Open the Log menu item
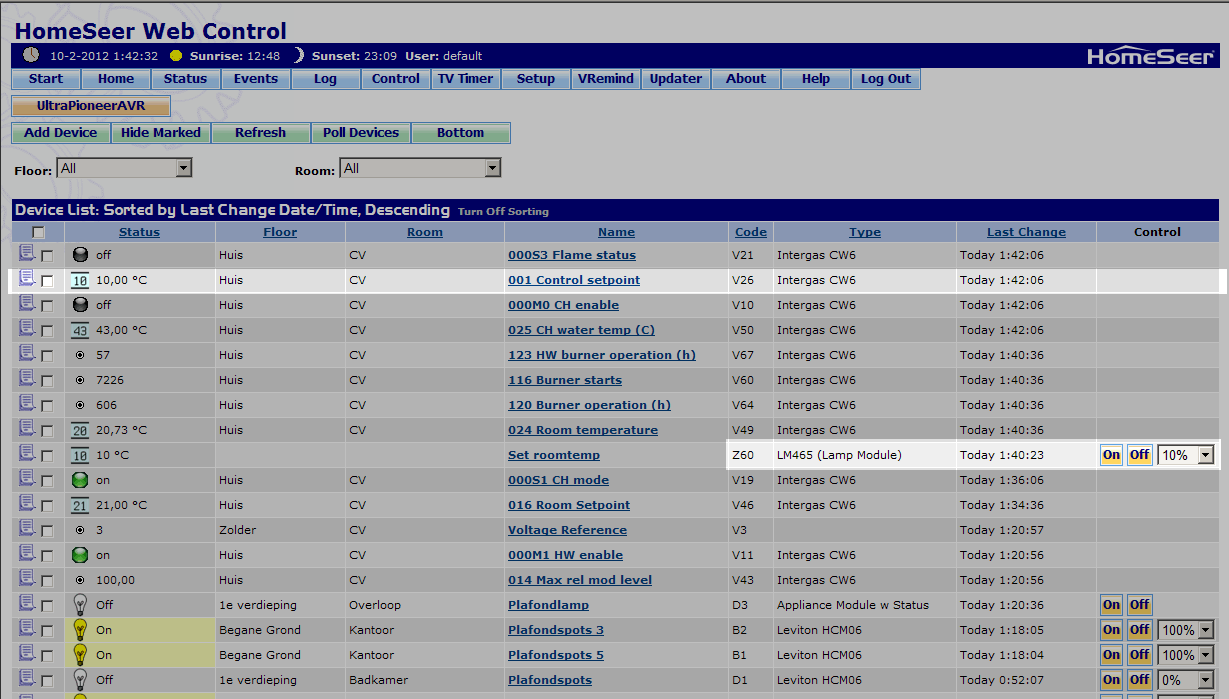The image size is (1229, 699). 326,79
